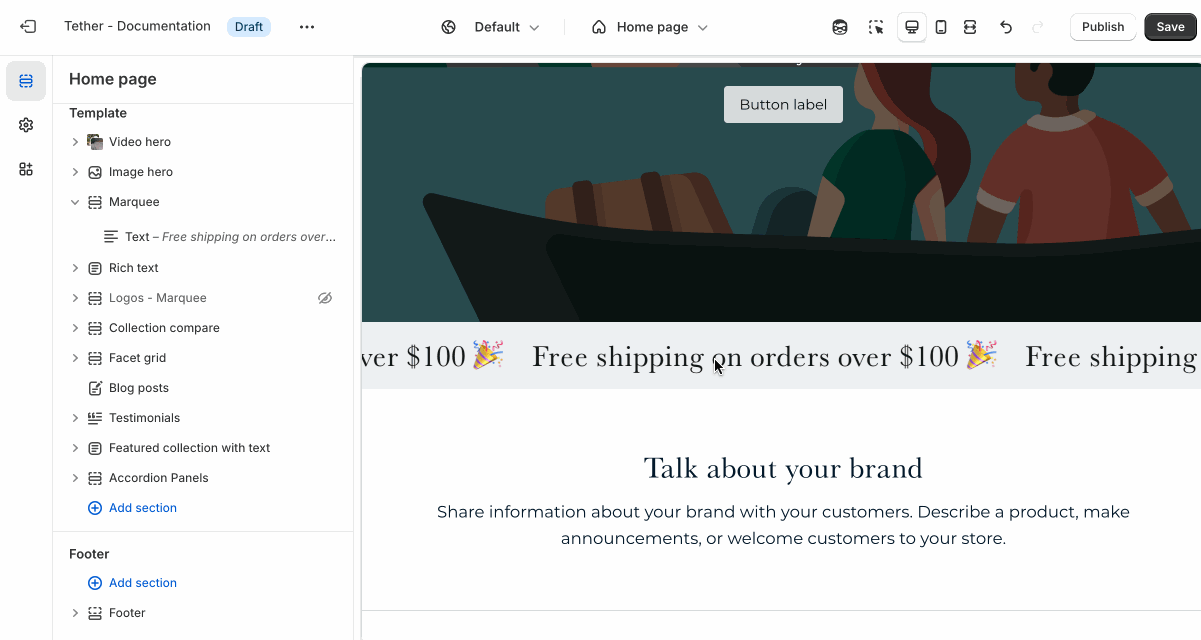Open the Home page template dropdown
This screenshot has height=640, width=1201.
650,27
